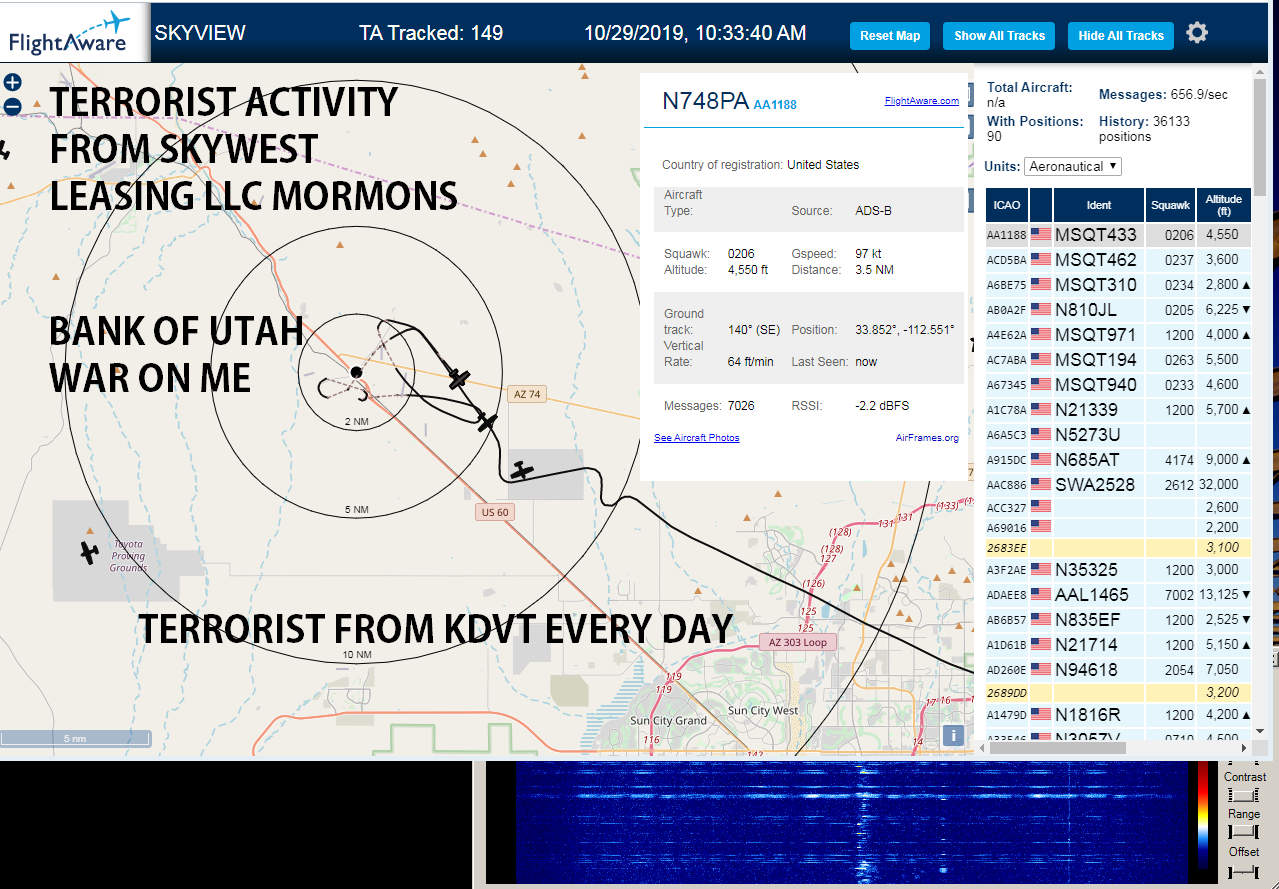Open SkyView settings gear
1279x889 pixels.
click(1197, 33)
